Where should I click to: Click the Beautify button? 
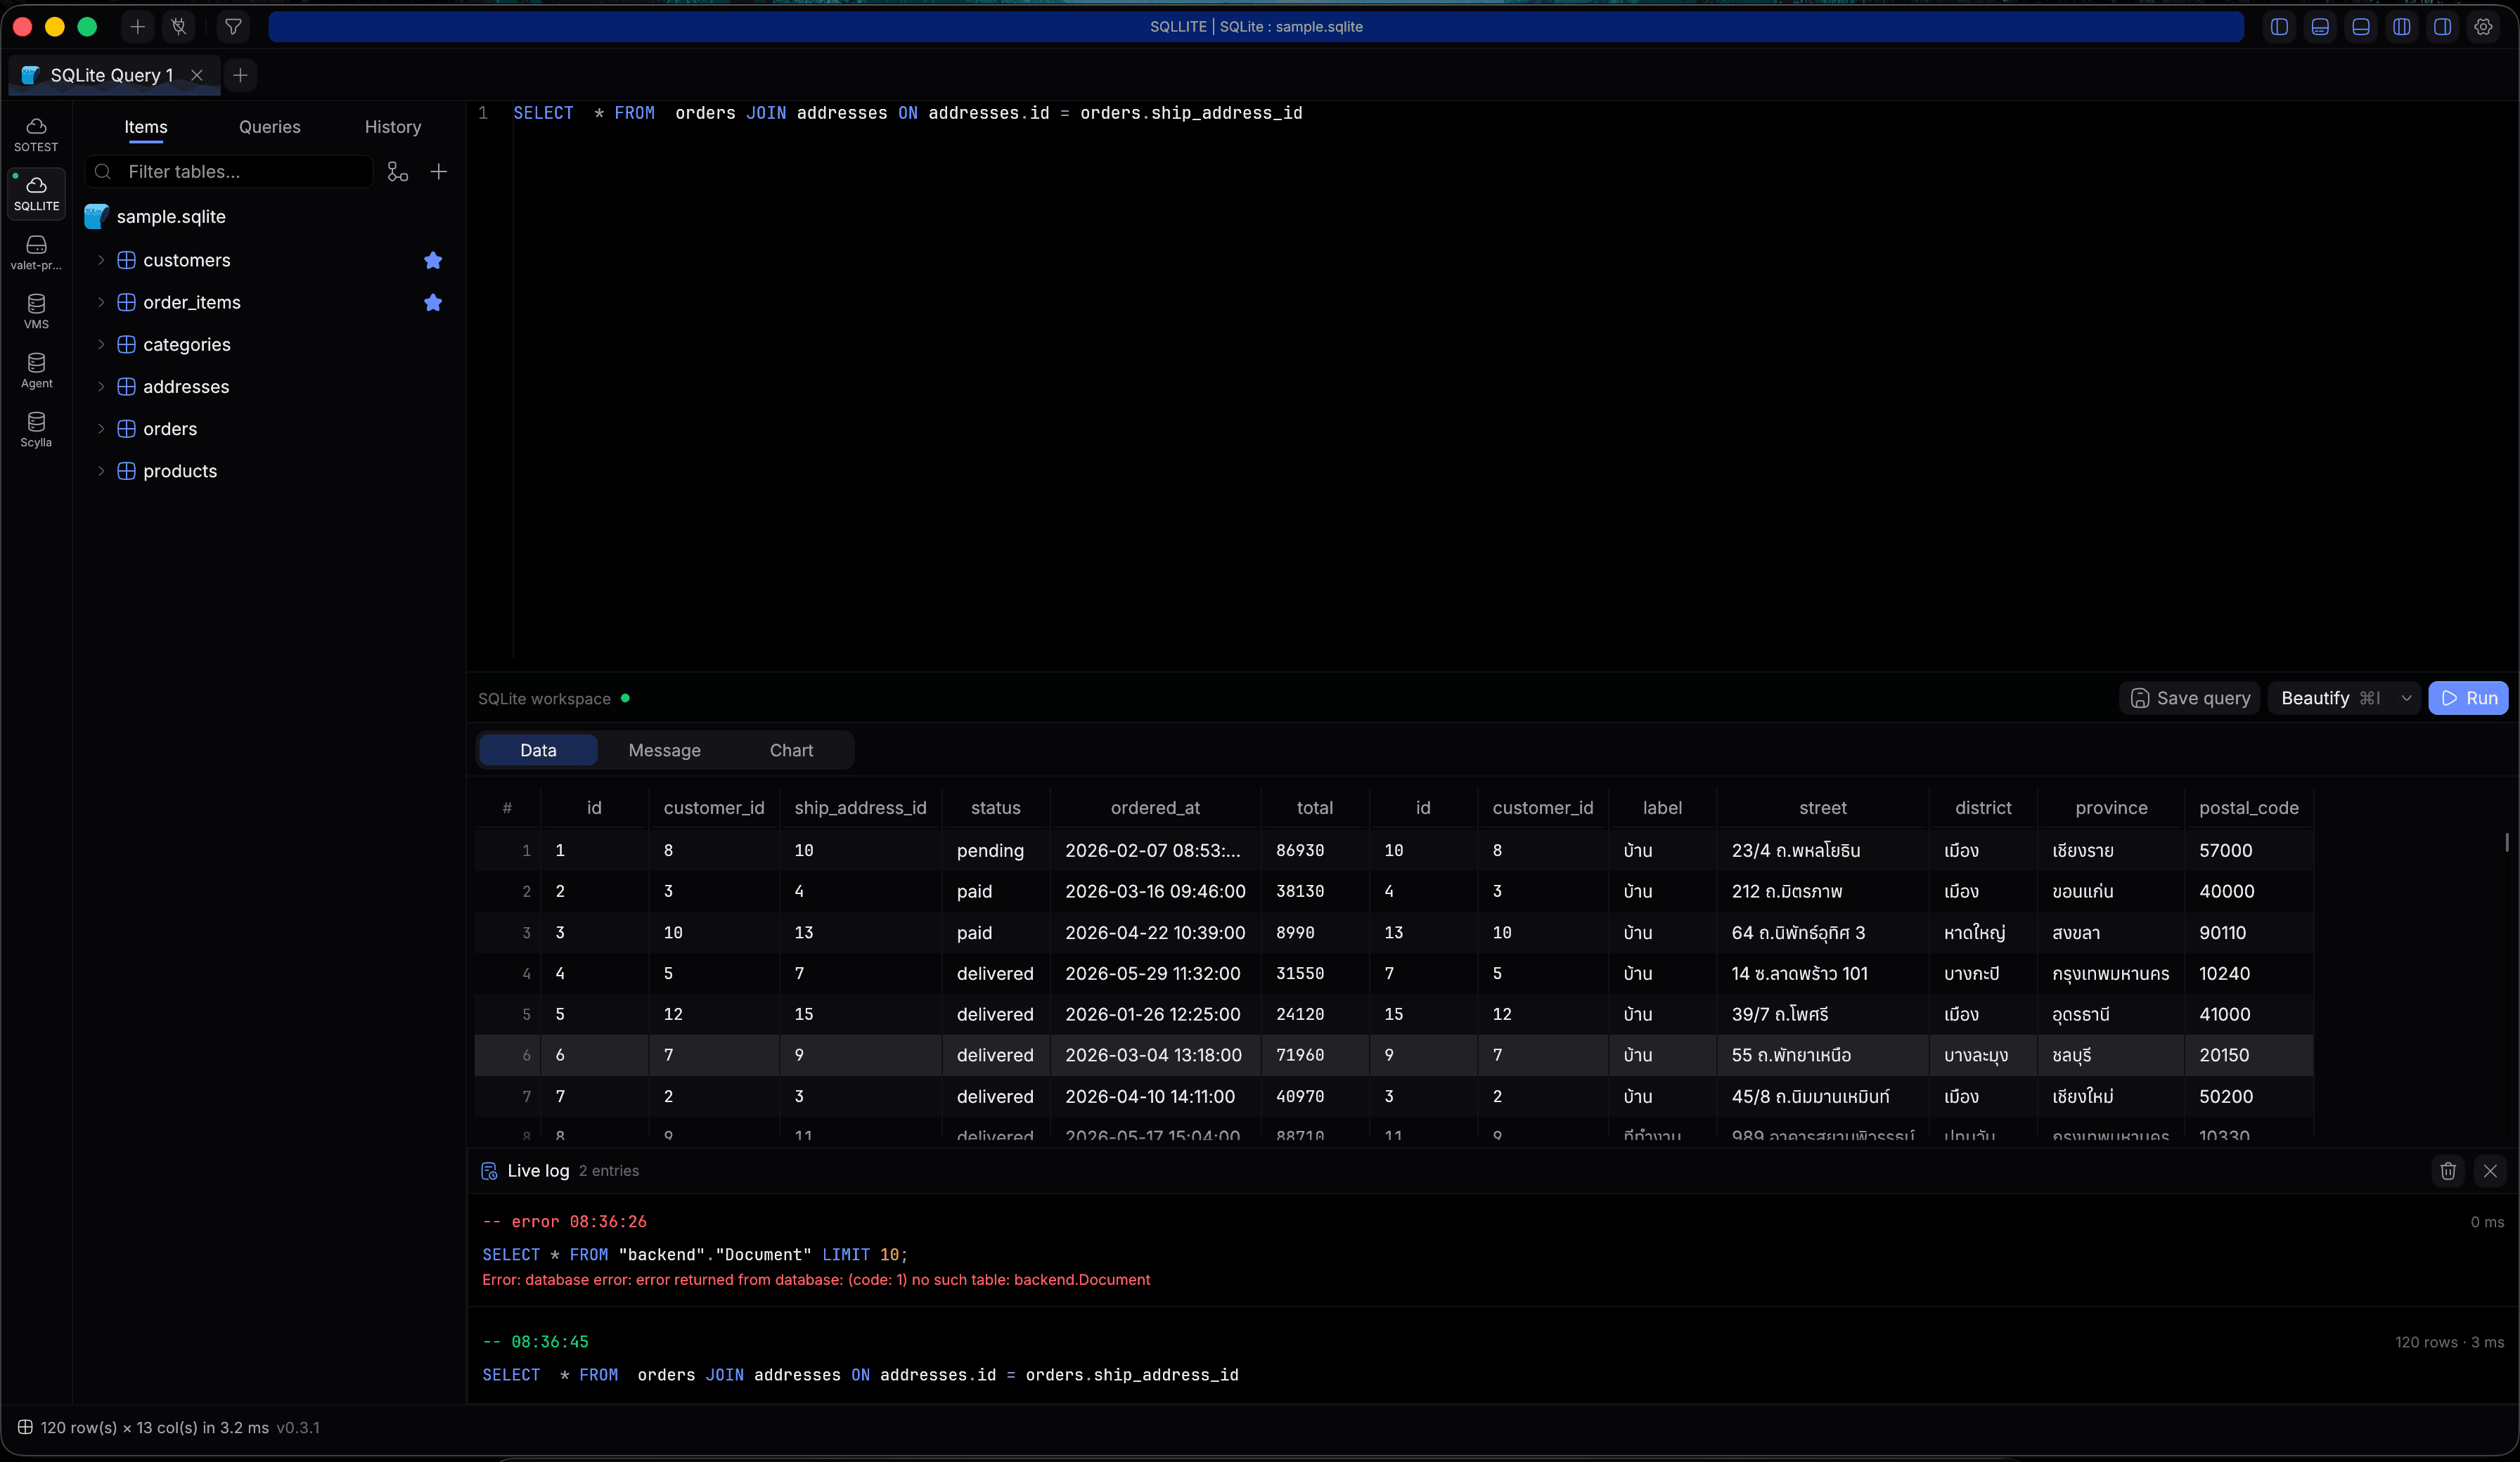[x=2330, y=698]
